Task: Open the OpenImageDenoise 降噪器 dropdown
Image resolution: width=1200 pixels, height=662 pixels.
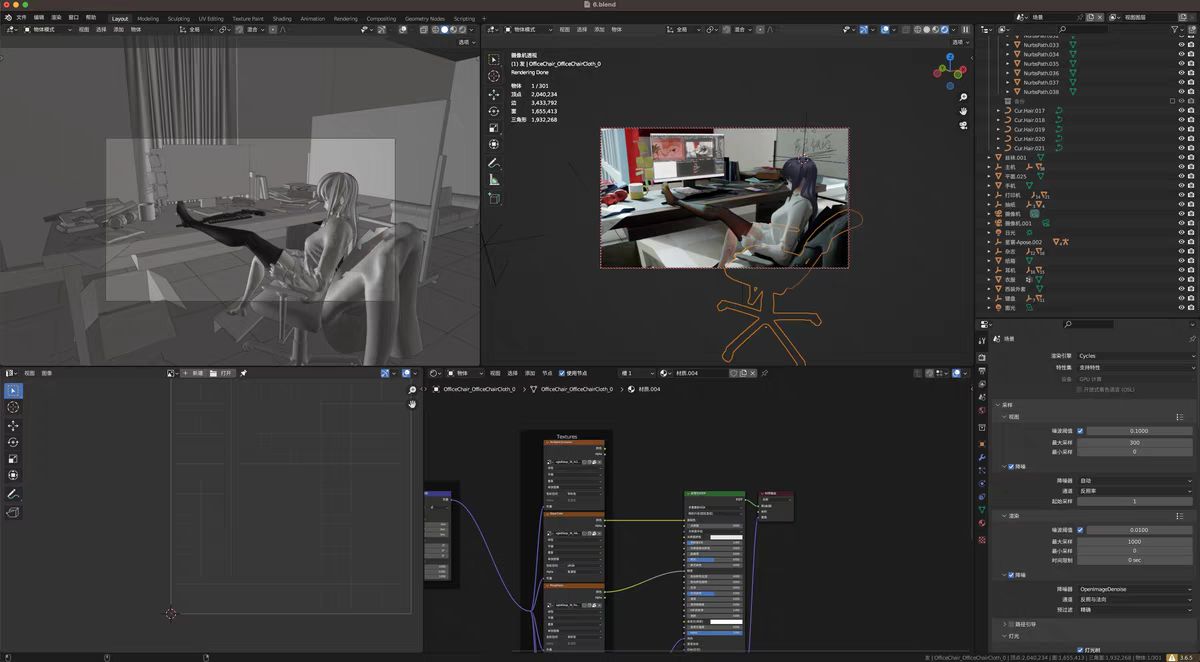Action: coord(1134,589)
